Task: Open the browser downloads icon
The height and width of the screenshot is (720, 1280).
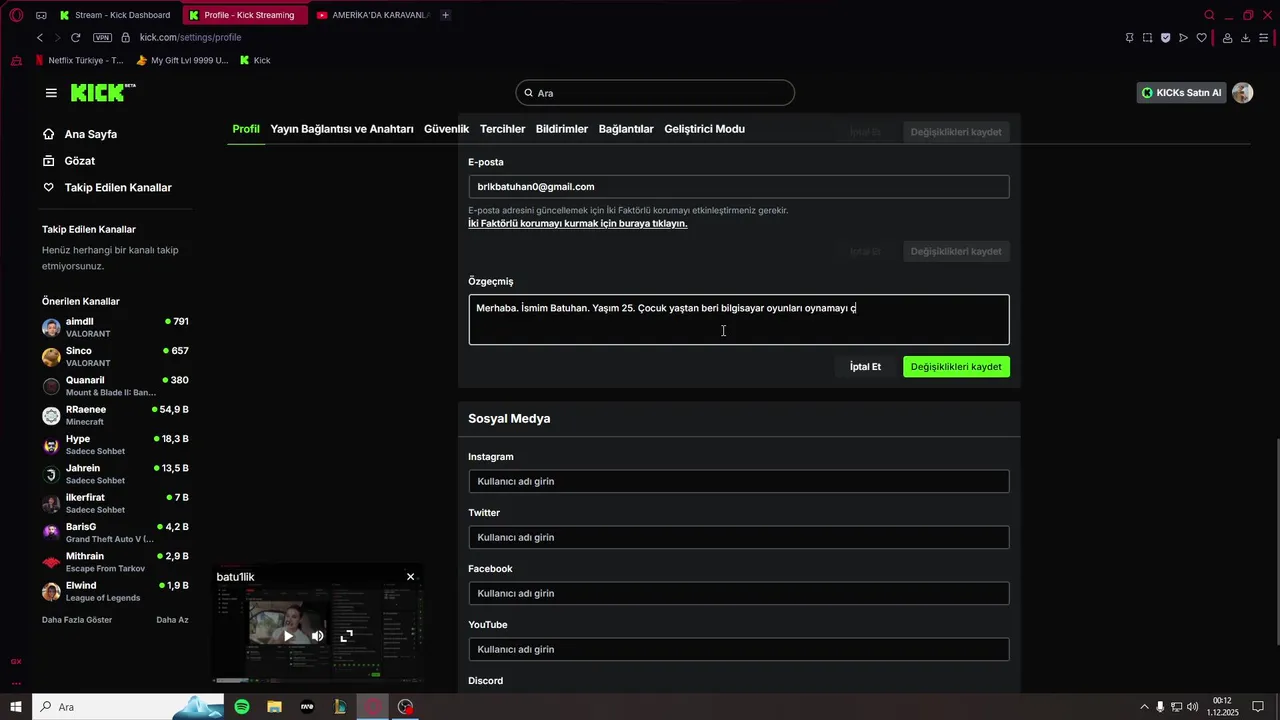Action: 1246,38
